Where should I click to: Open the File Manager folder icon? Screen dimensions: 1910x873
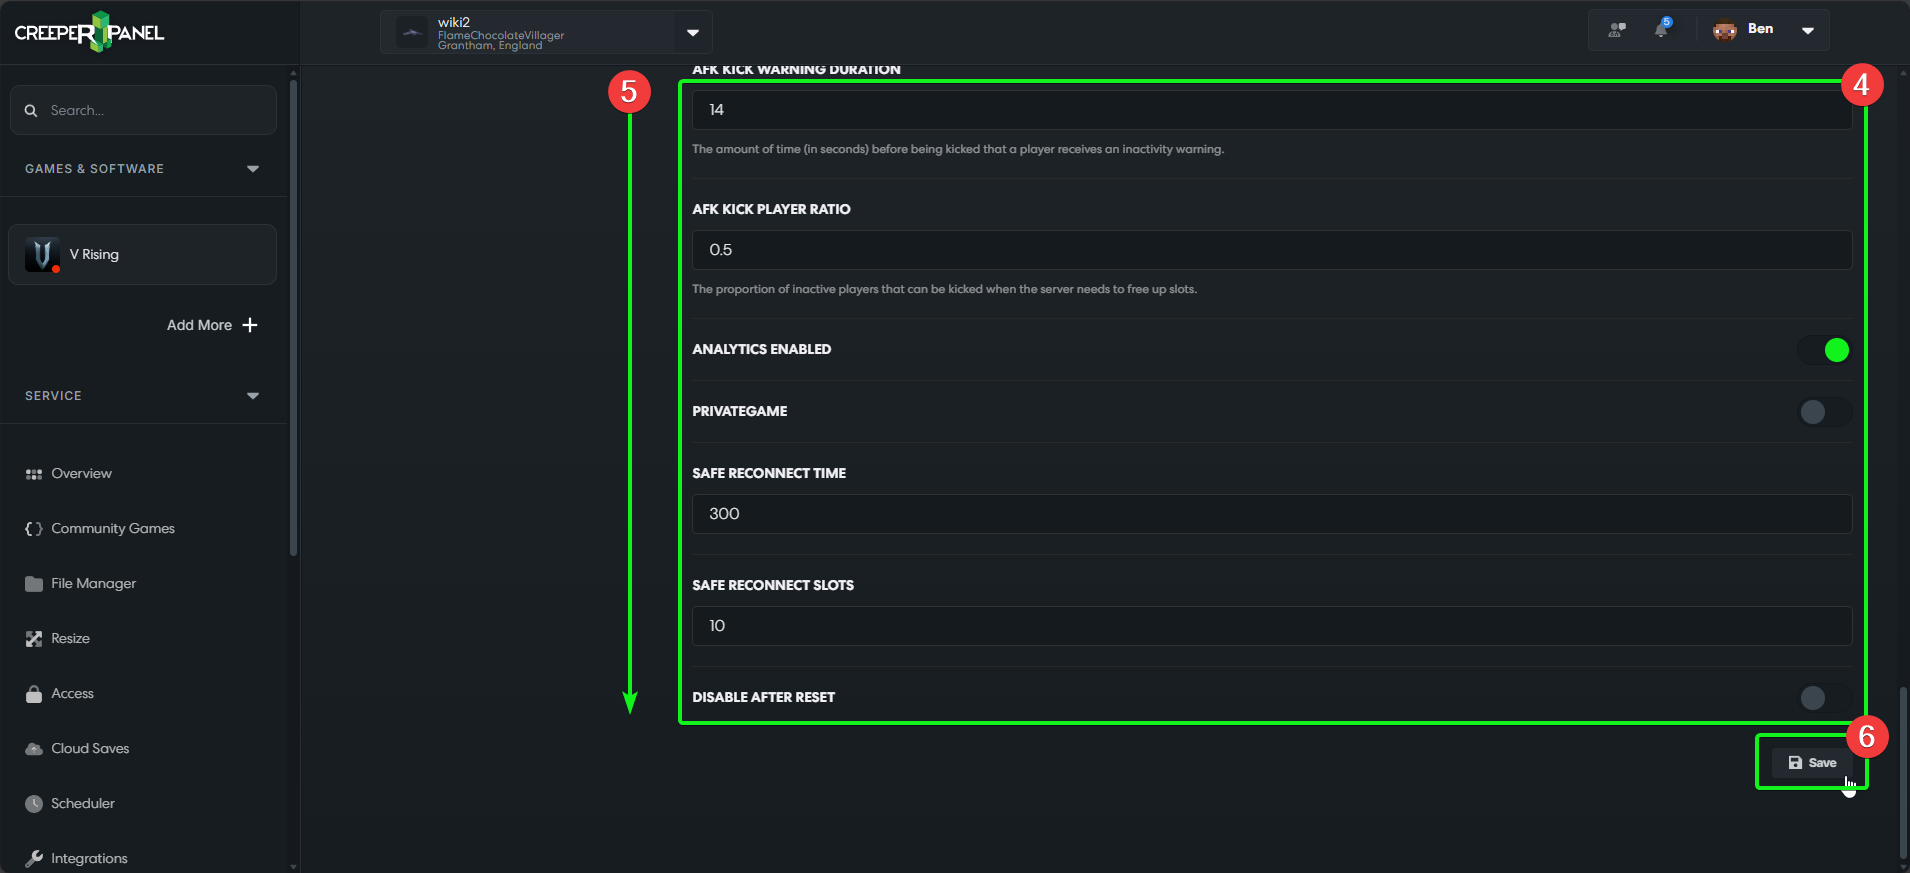[x=33, y=583]
